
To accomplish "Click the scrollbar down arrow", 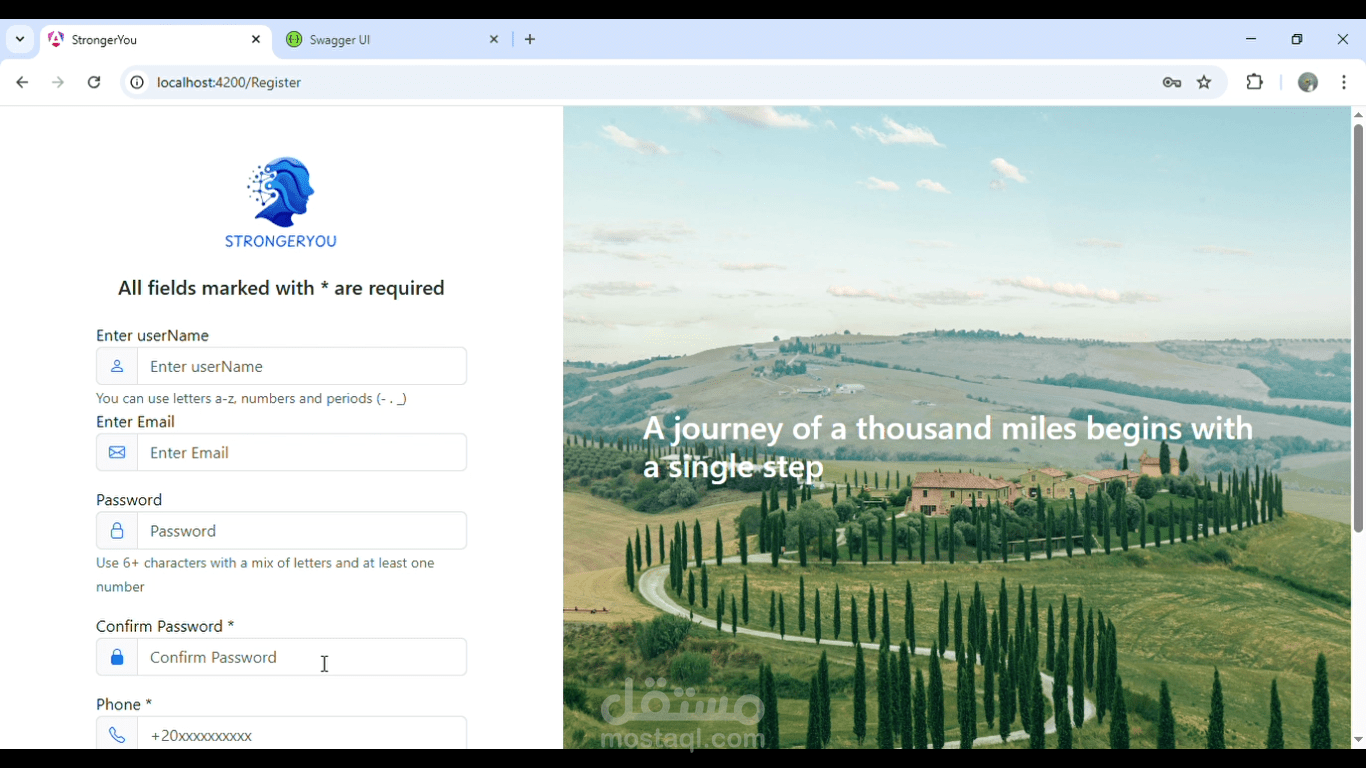I will point(1358,740).
